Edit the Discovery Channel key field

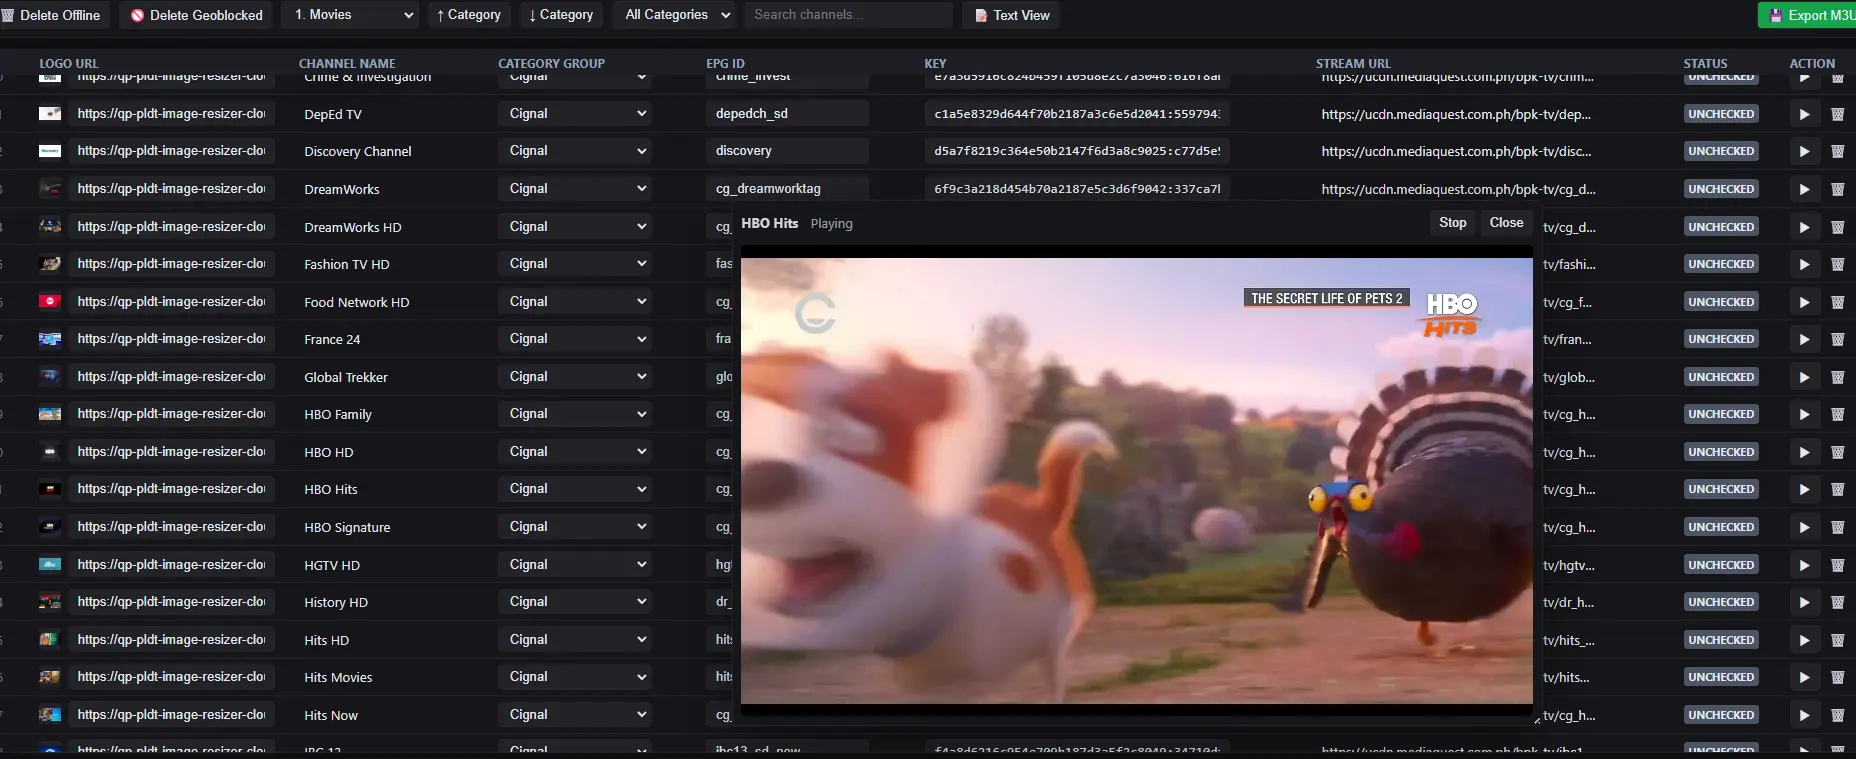tap(1077, 151)
